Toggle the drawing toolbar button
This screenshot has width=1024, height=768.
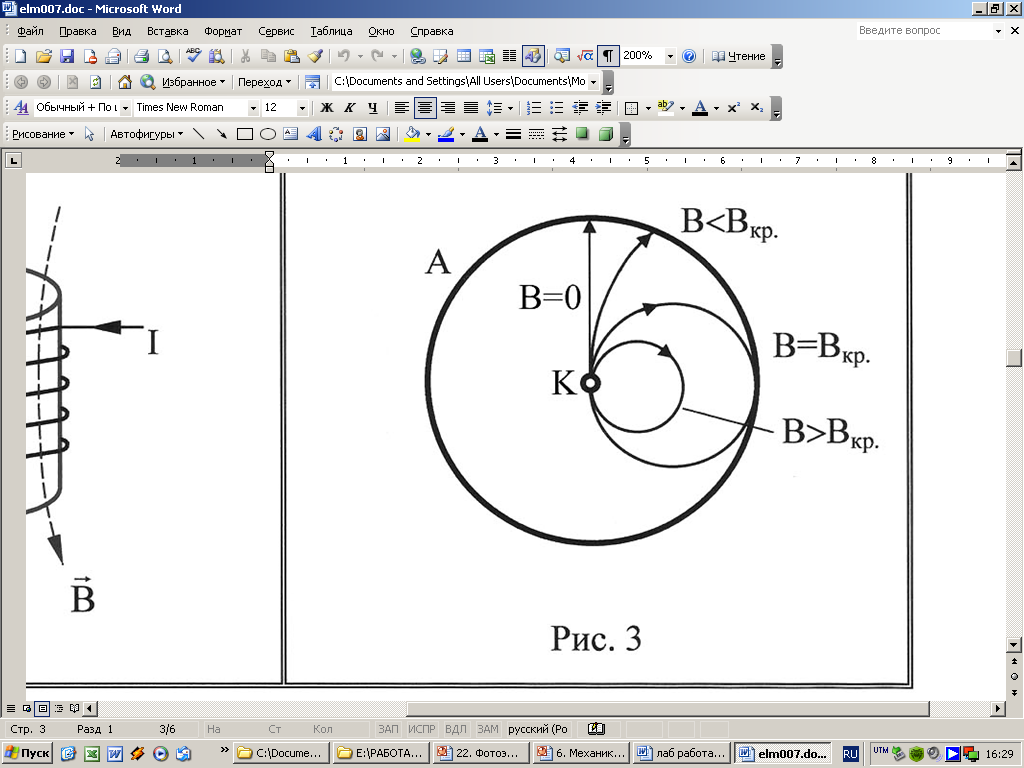tap(533, 56)
